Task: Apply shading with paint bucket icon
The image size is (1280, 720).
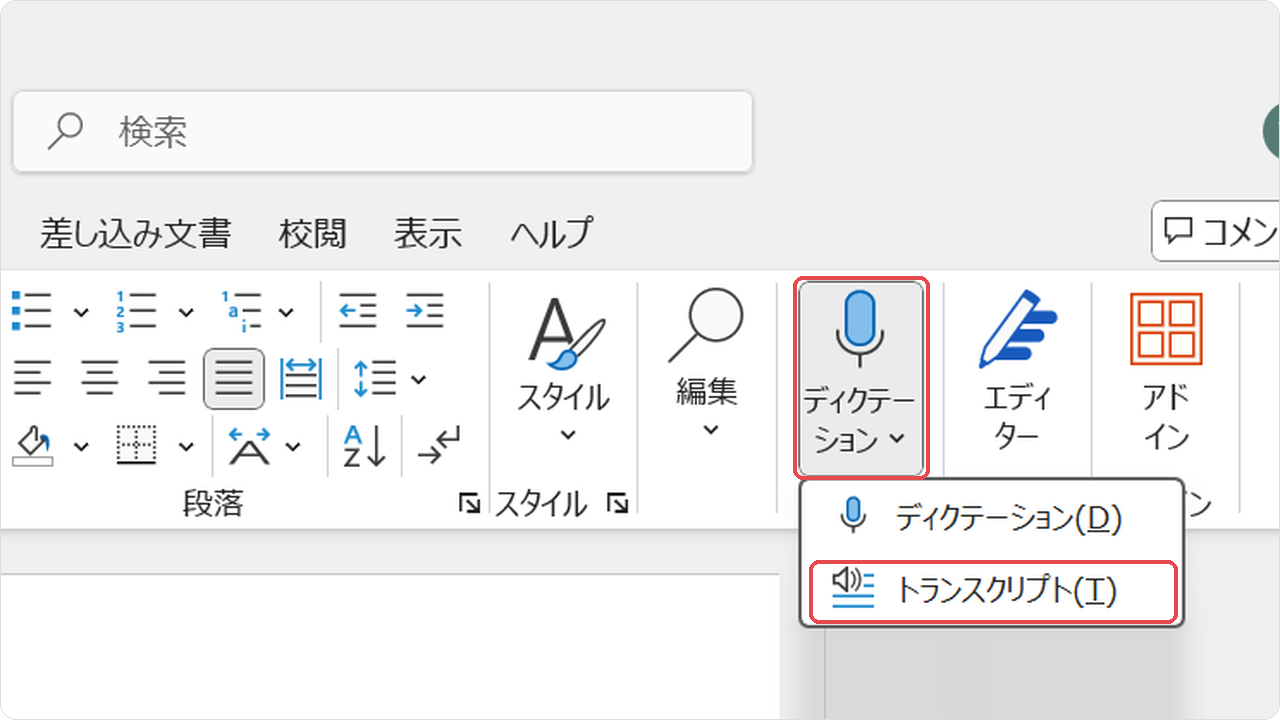Action: [x=32, y=445]
